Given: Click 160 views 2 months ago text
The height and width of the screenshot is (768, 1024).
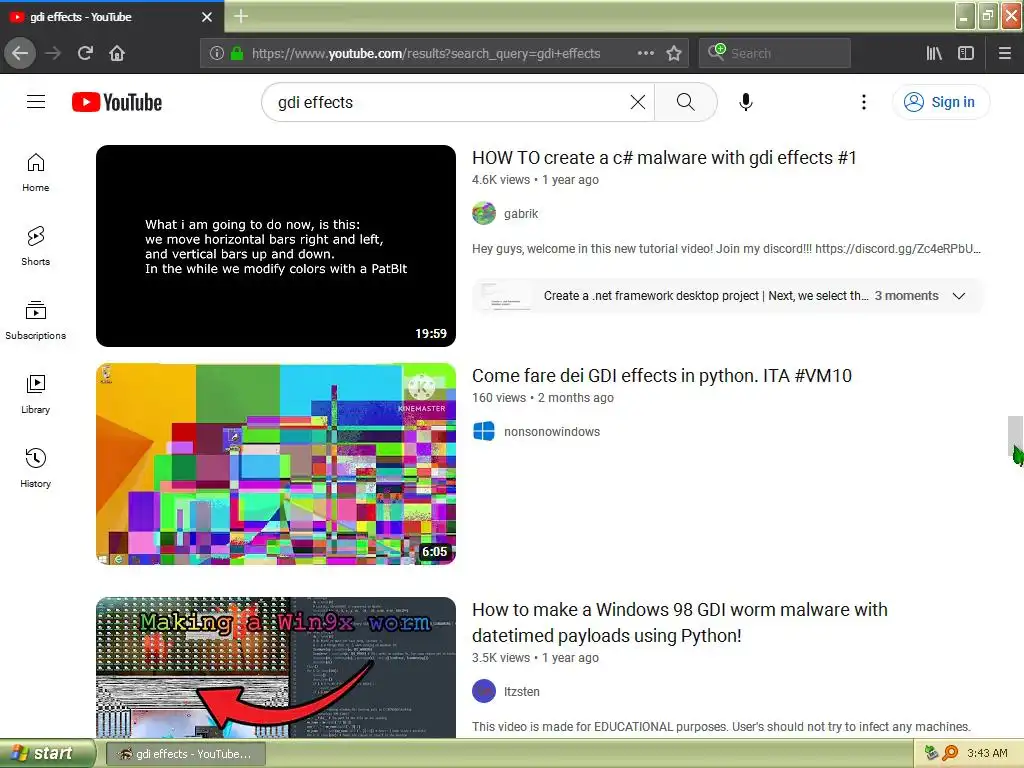Looking at the screenshot, I should (x=543, y=398).
